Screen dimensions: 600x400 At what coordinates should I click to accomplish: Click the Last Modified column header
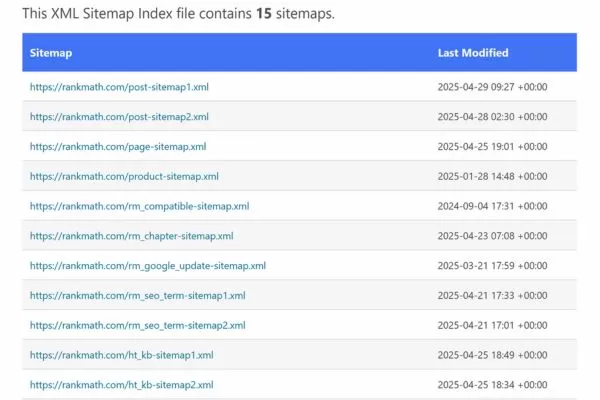[x=473, y=53]
